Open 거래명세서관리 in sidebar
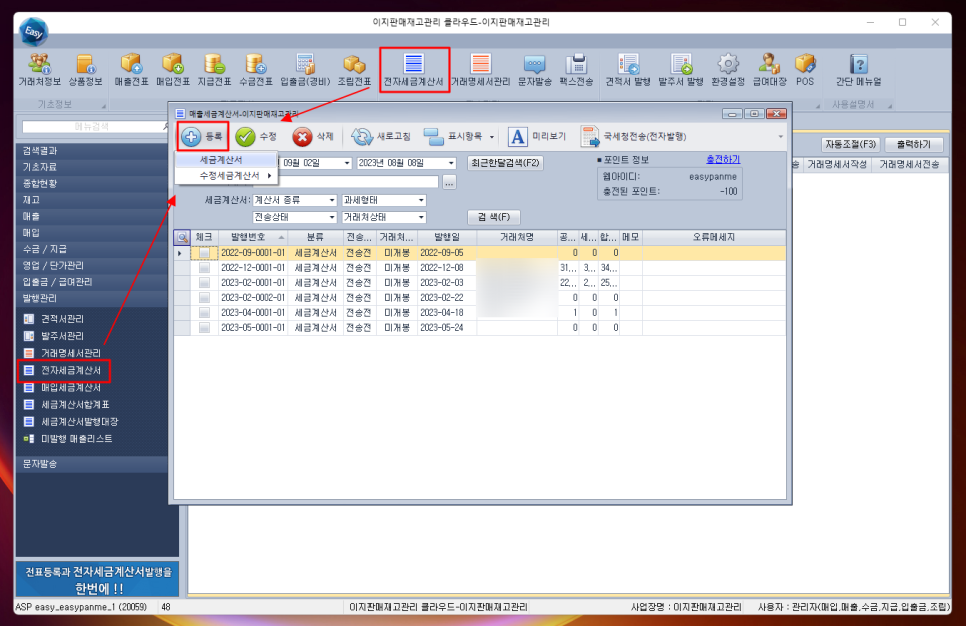 70,353
